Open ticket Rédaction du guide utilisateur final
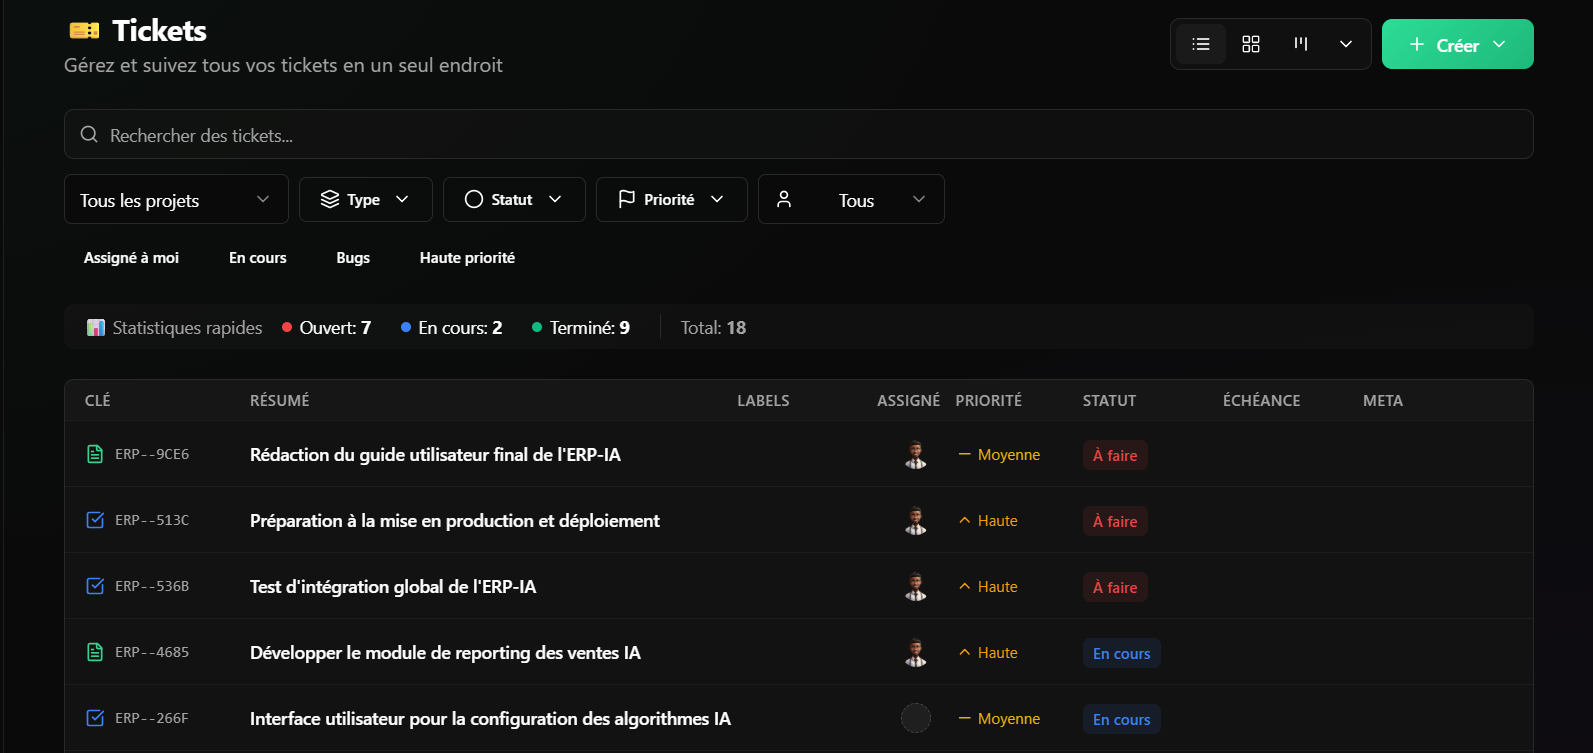The width and height of the screenshot is (1593, 753). tap(435, 454)
